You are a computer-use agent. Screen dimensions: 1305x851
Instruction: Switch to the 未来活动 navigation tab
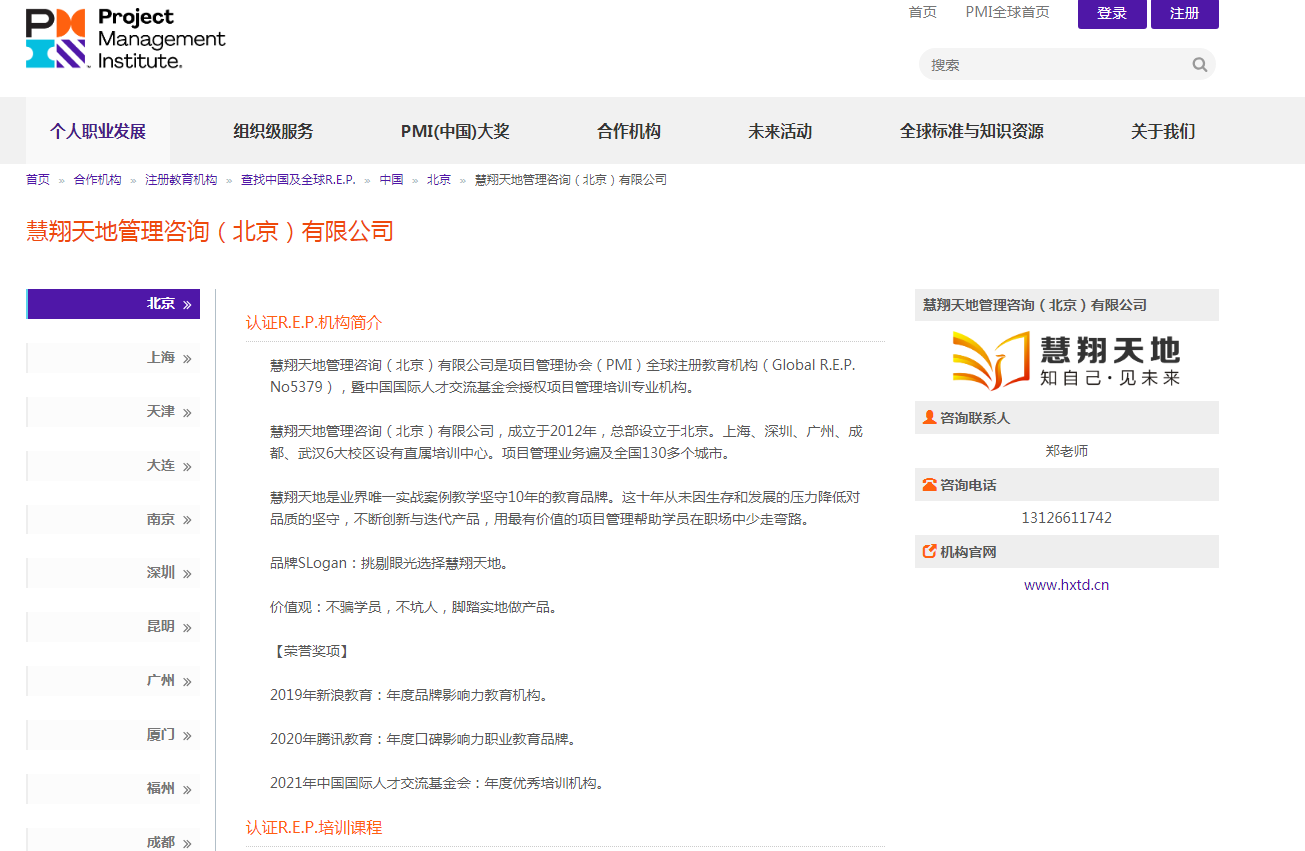780,130
